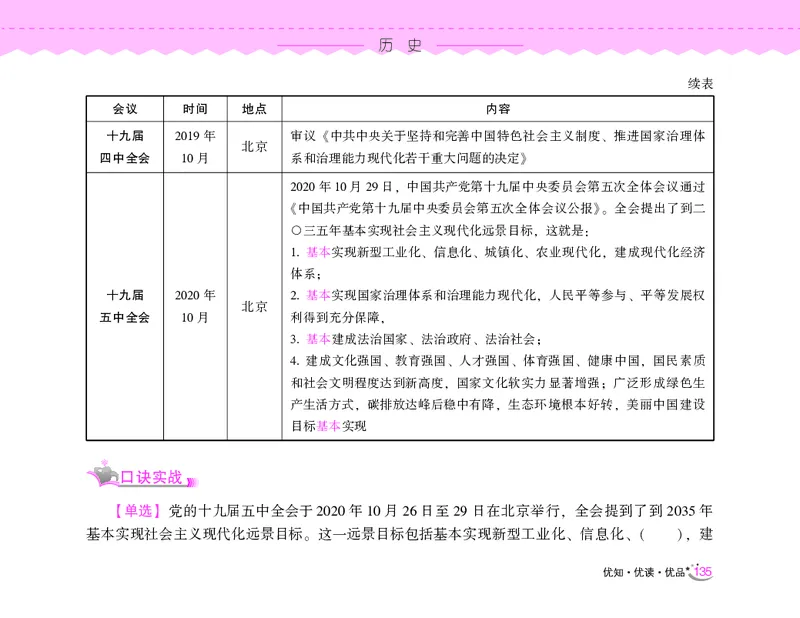Click the 地点 column header
This screenshot has height=618, width=800.
pos(255,109)
